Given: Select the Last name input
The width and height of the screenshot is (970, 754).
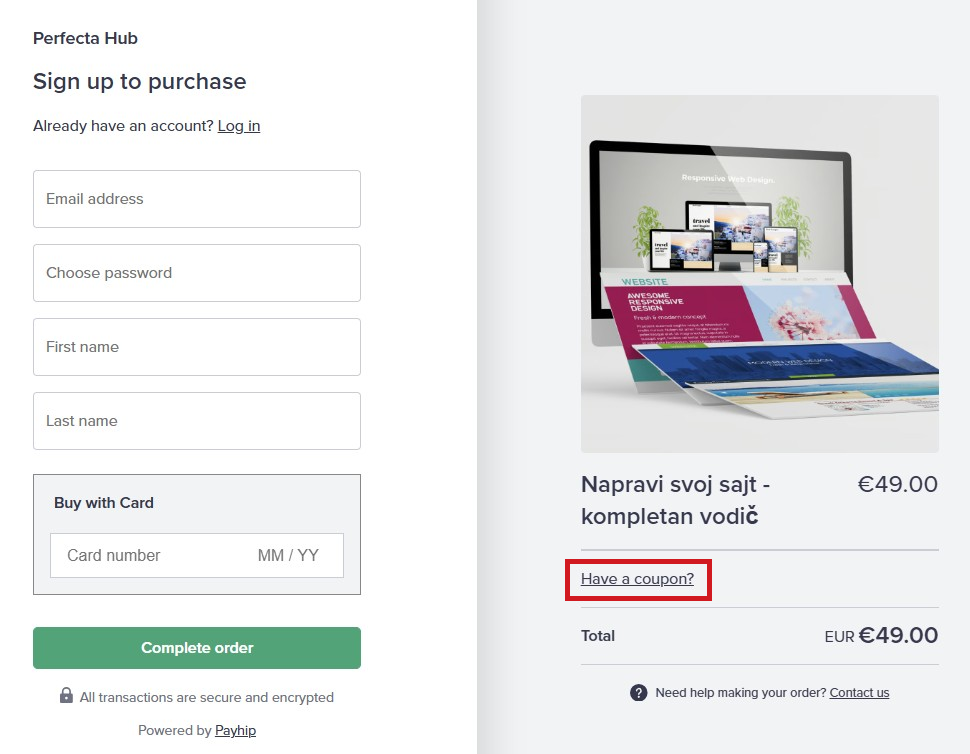Looking at the screenshot, I should pos(196,421).
